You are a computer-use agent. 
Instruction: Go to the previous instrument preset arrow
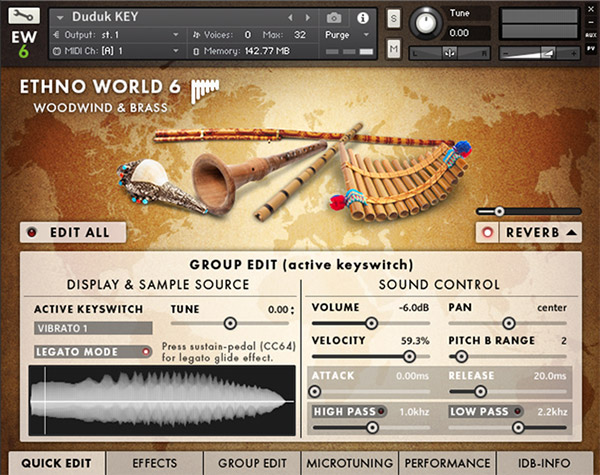291,17
